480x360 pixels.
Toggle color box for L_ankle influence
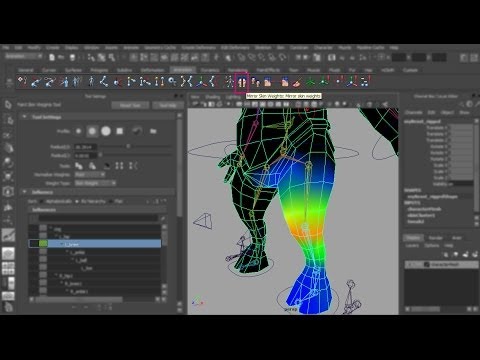click(x=43, y=251)
